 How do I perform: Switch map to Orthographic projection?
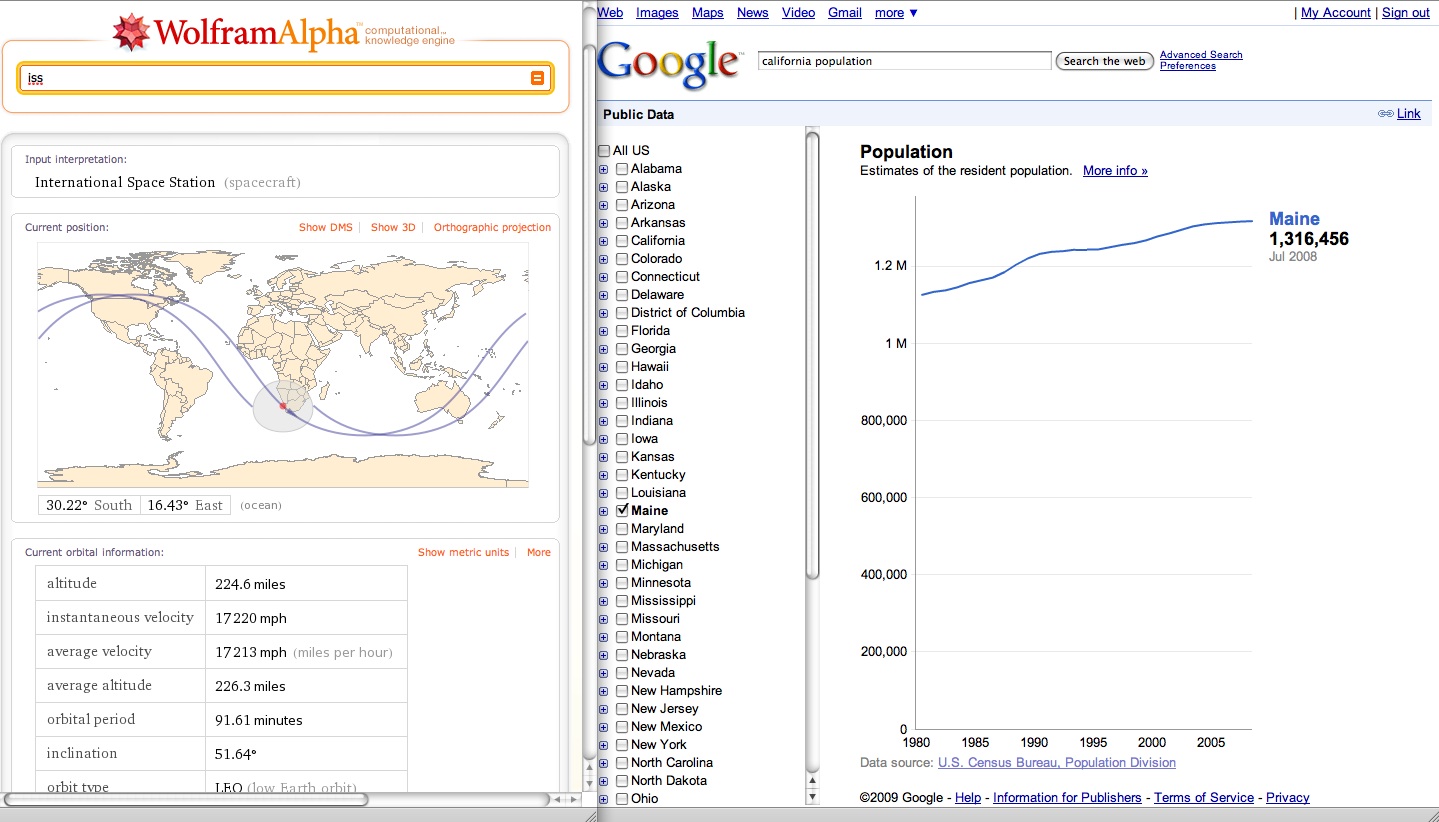coord(492,227)
